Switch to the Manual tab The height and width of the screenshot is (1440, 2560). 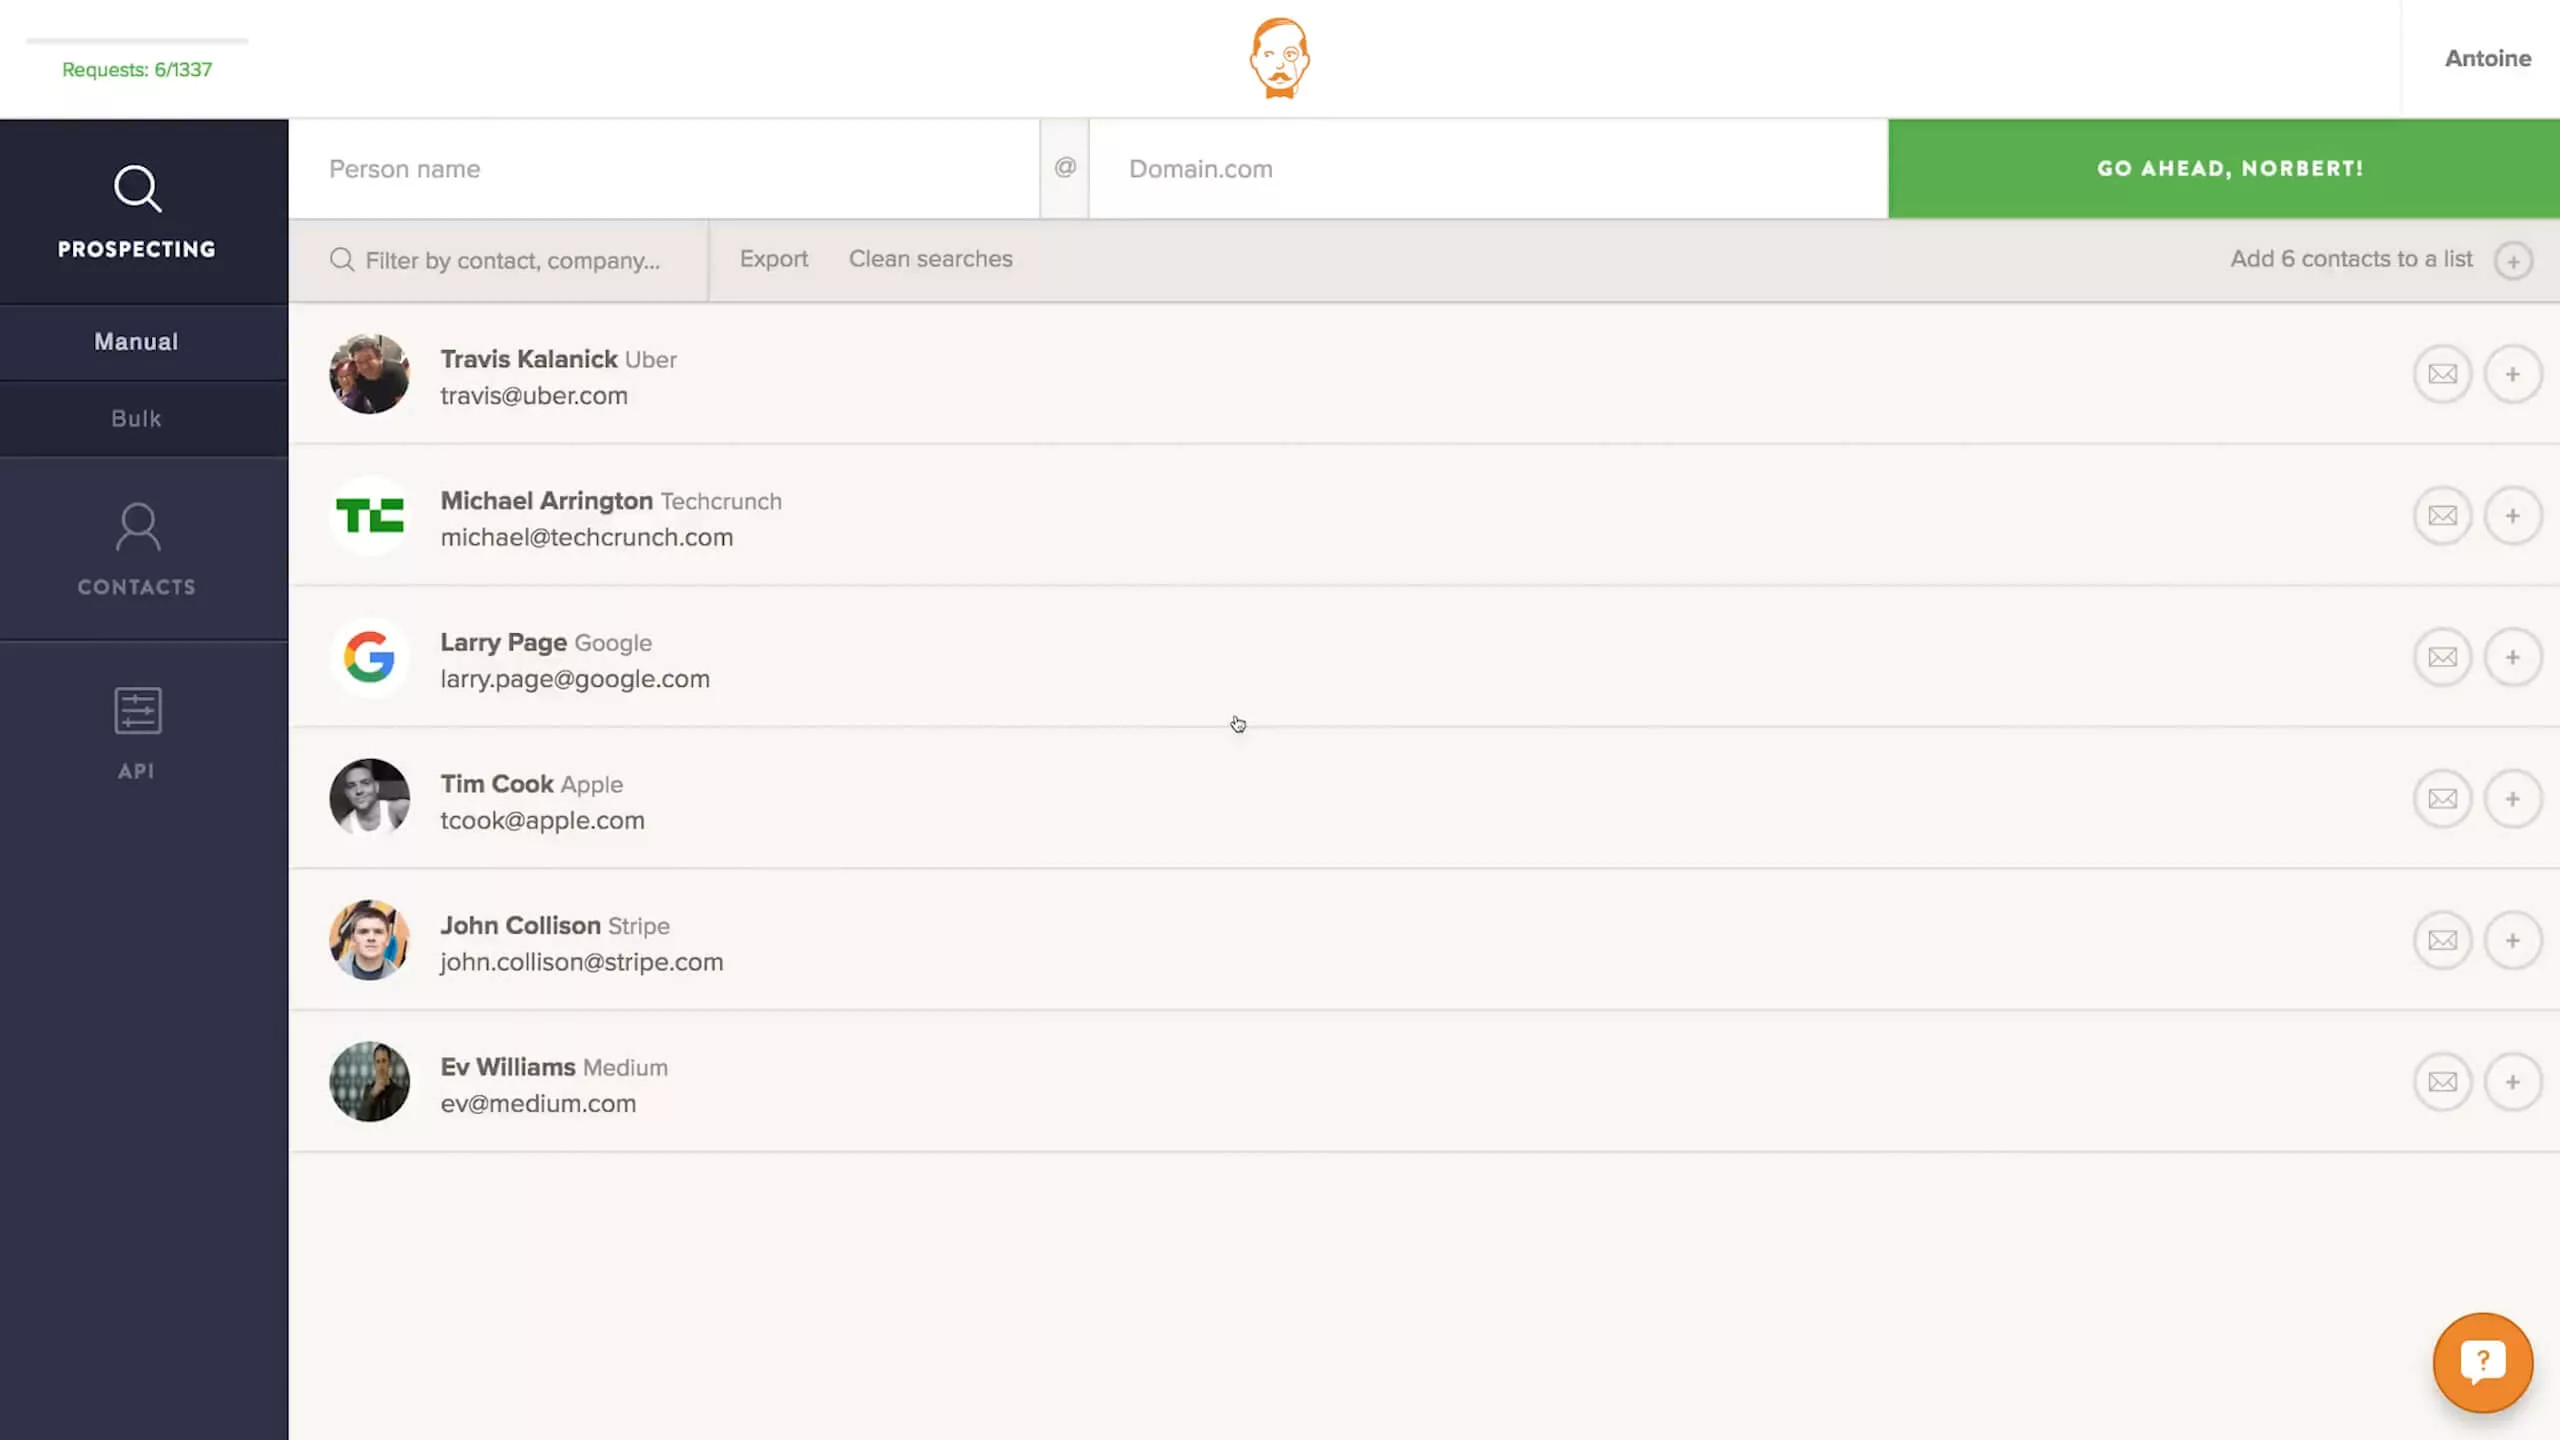click(x=136, y=341)
